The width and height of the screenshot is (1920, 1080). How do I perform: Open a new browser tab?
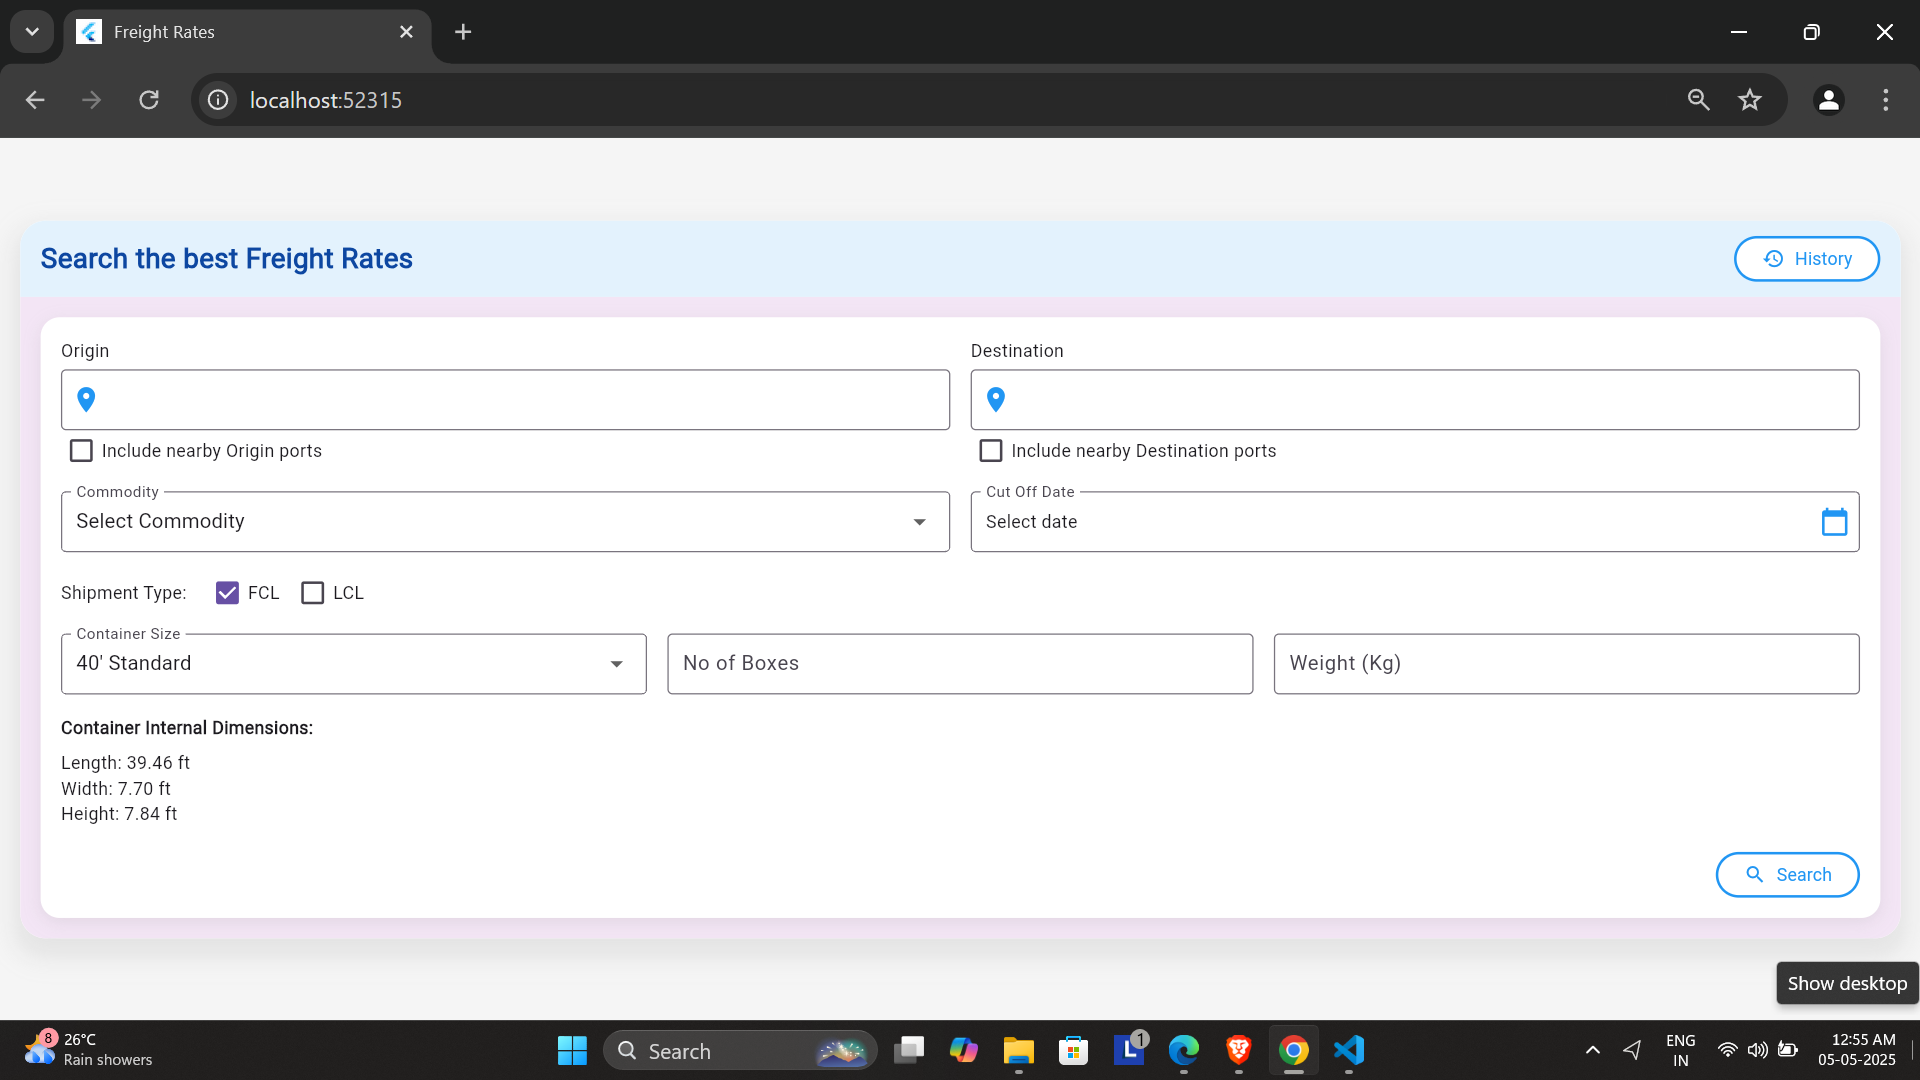[x=463, y=32]
